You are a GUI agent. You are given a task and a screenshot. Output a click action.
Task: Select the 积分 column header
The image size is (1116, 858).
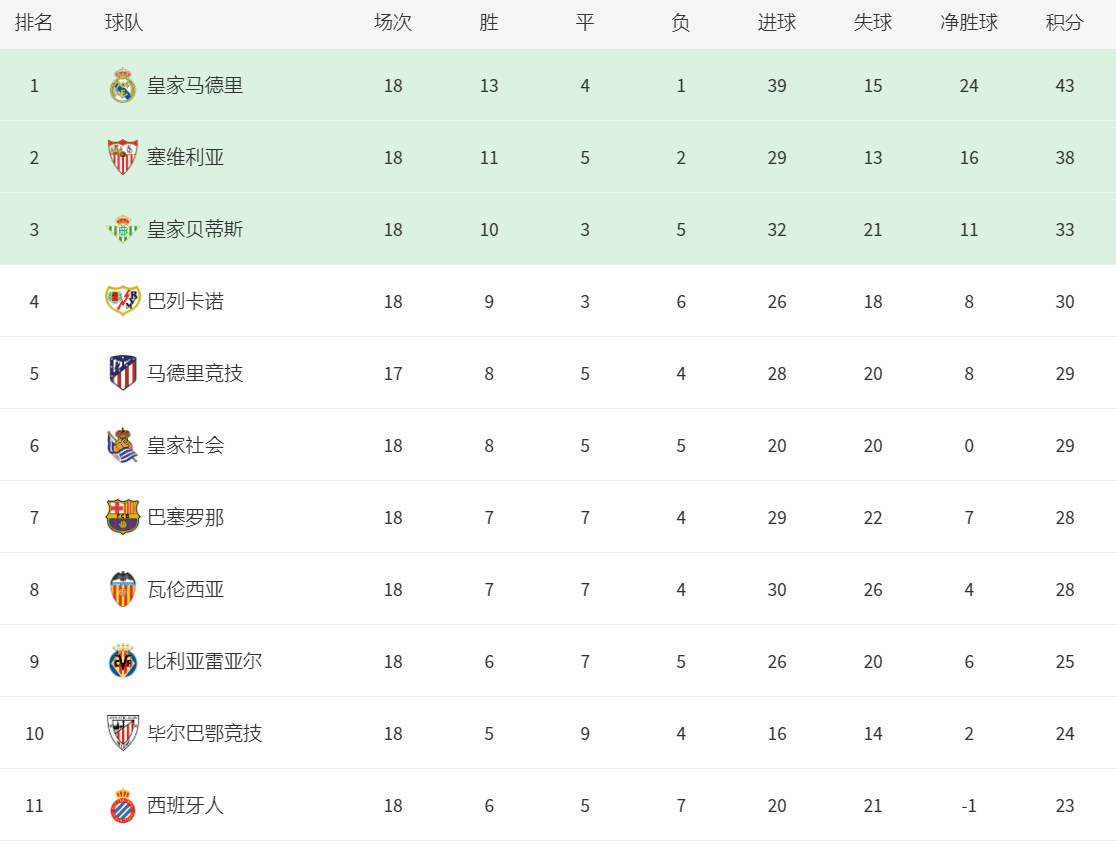[x=1064, y=23]
